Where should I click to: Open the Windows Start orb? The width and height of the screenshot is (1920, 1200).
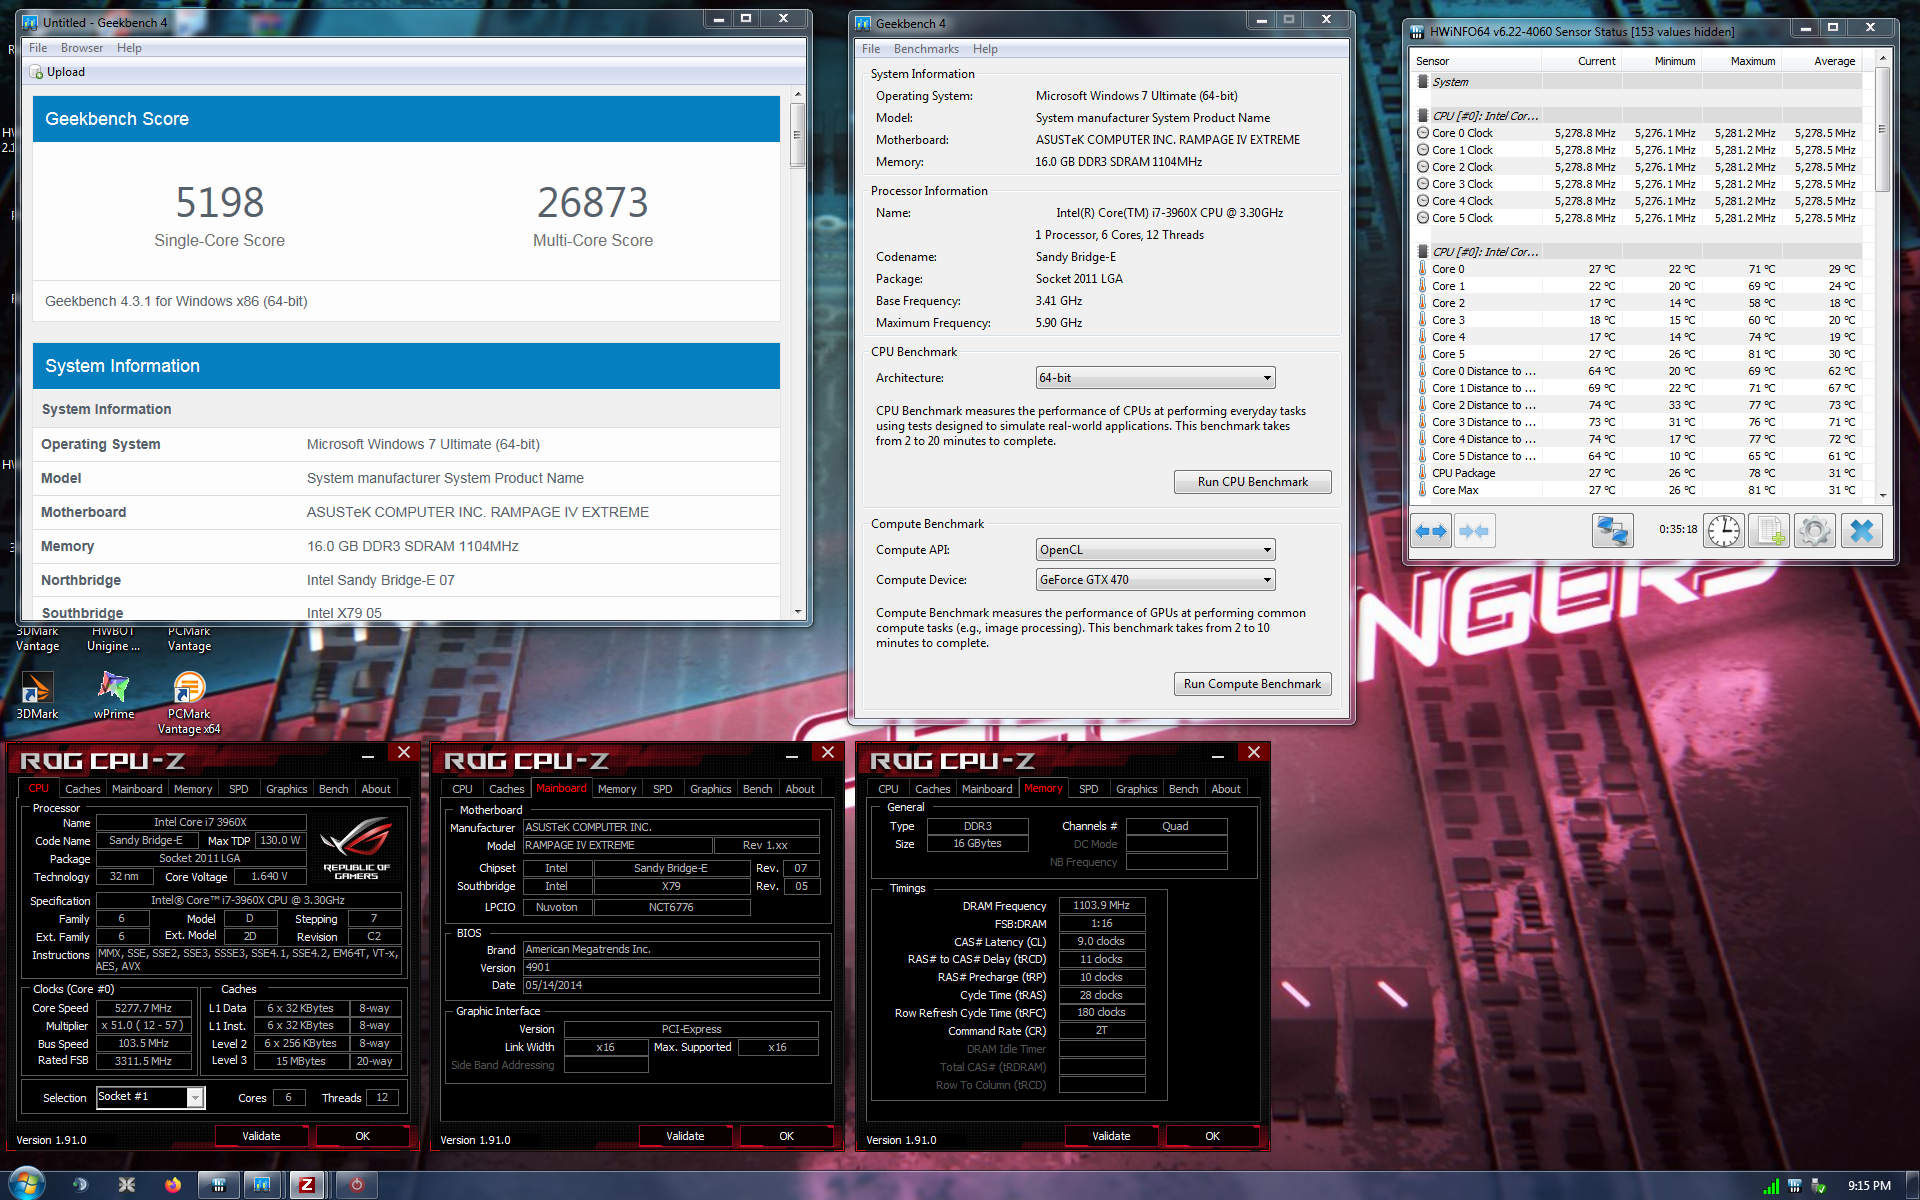click(26, 1184)
